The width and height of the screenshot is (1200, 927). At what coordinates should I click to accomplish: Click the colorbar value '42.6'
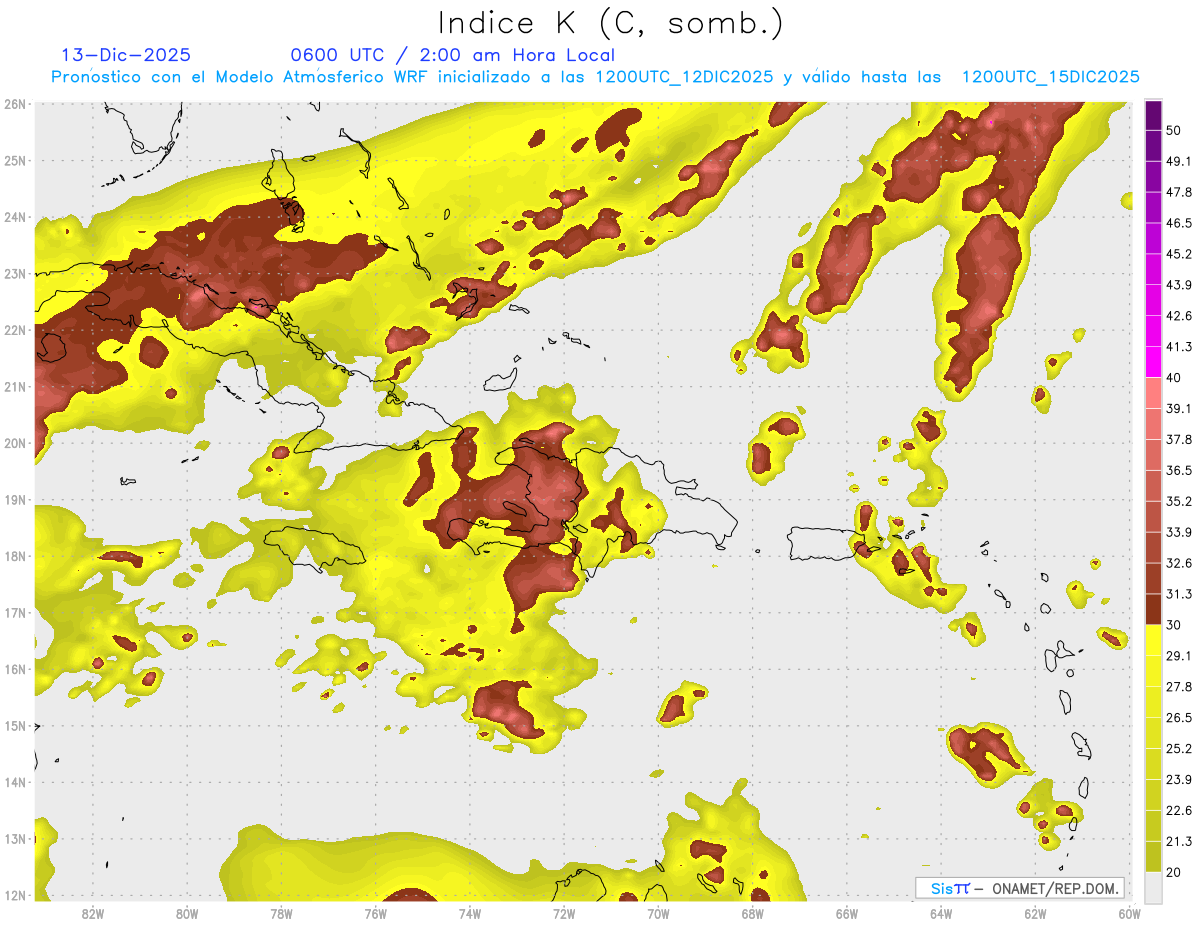[x=1179, y=316]
